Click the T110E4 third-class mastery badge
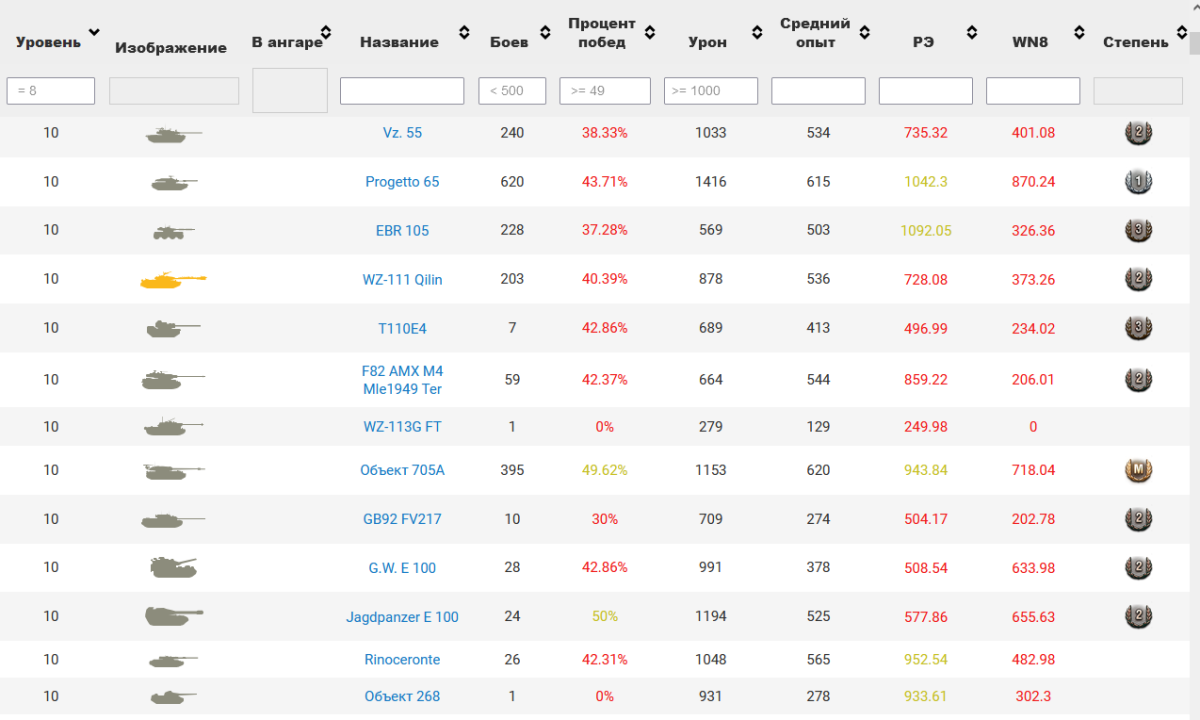Viewport: 1200px width, 720px height. point(1138,328)
